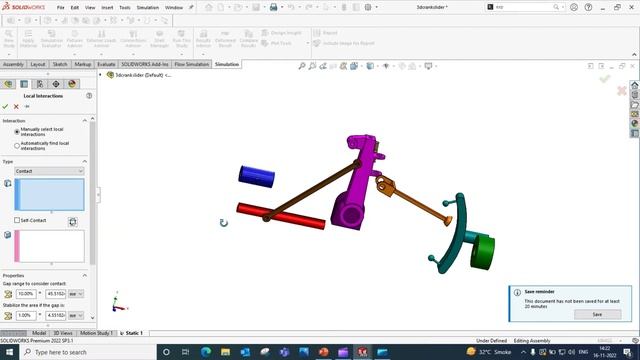Open Appearances color ball in task pane
640x360 pixels.
635,123
